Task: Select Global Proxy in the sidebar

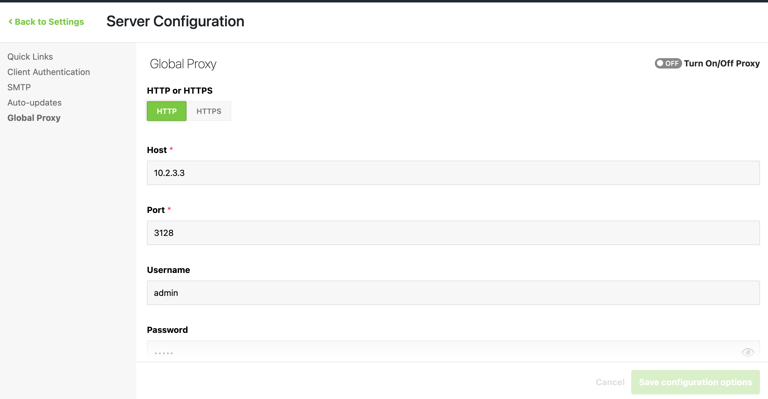Action: coord(34,118)
